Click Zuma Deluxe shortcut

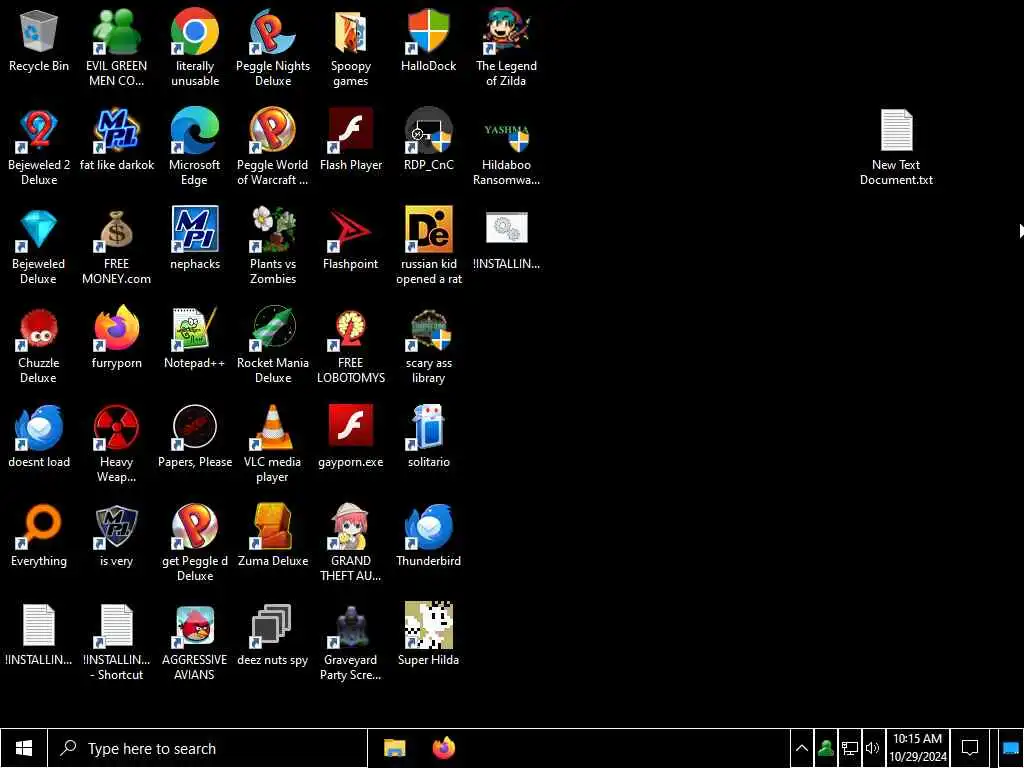273,536
